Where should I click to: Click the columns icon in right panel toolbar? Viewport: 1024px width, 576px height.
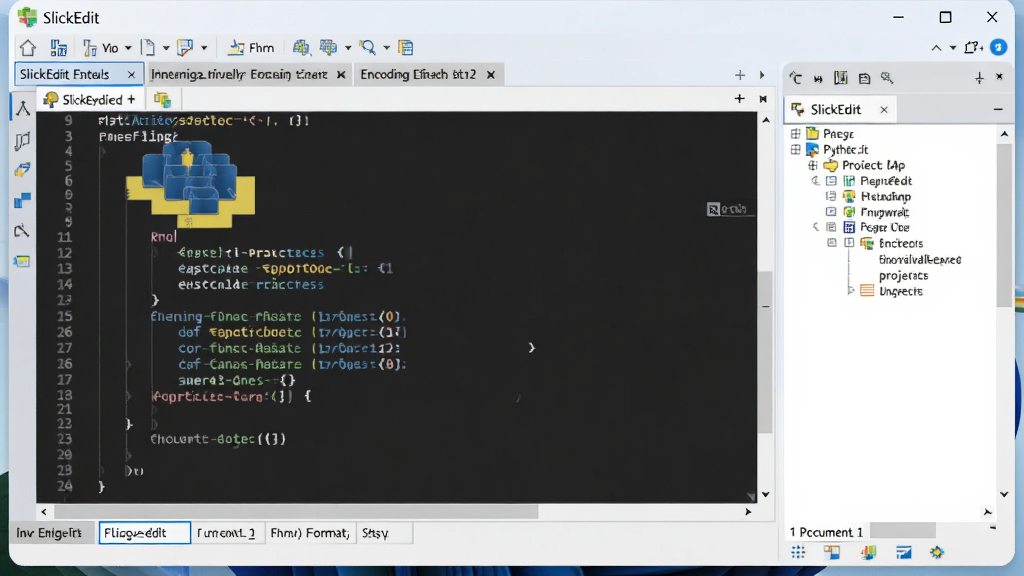tap(841, 78)
